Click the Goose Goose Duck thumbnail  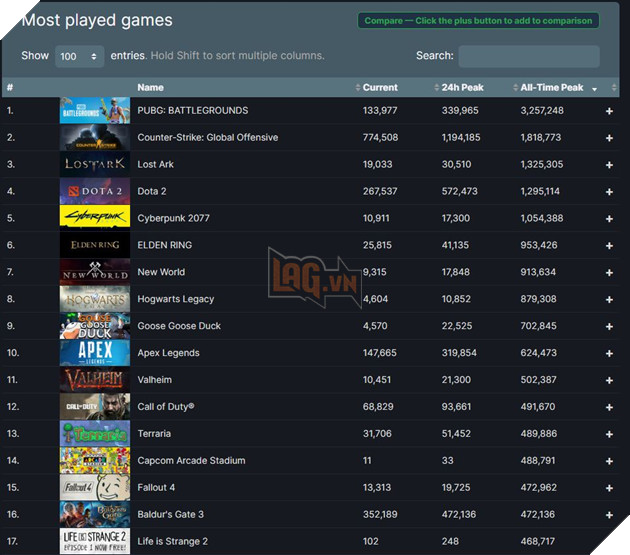[95, 326]
